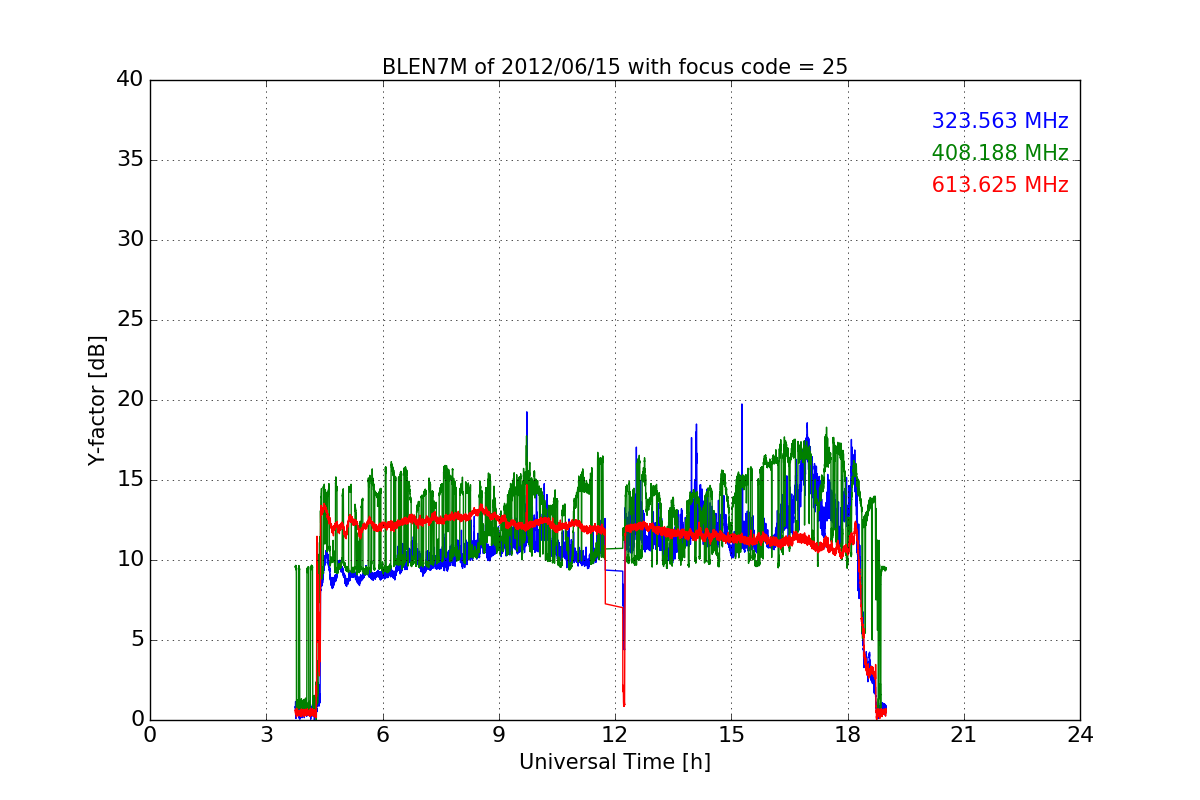
Task: Click the x-axis tick label 6
Action: tap(382, 735)
